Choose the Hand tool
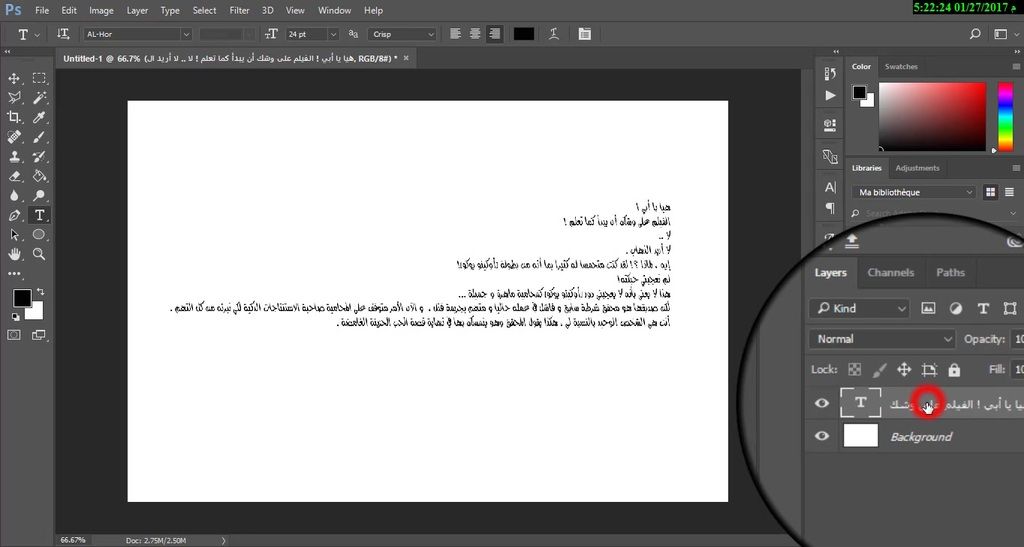 14,255
